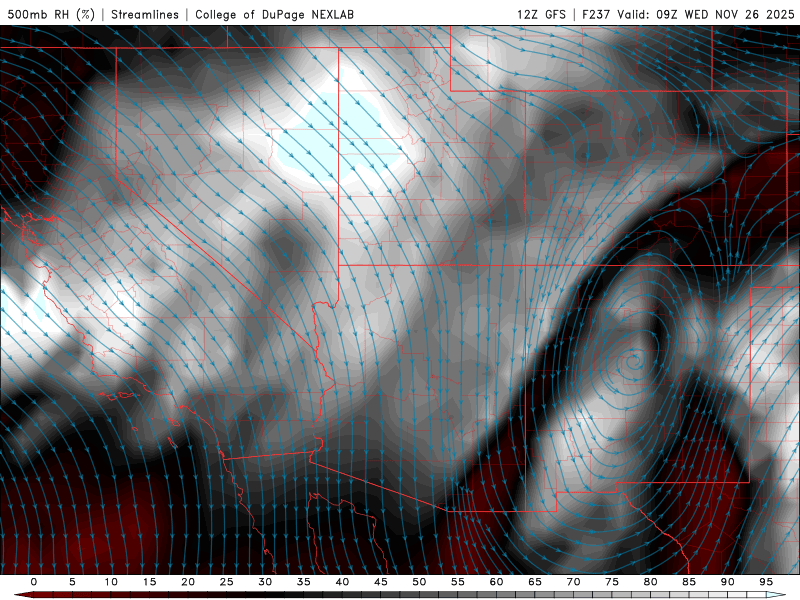
Task: Click the '50' colorbar tick label
Action: 419,582
